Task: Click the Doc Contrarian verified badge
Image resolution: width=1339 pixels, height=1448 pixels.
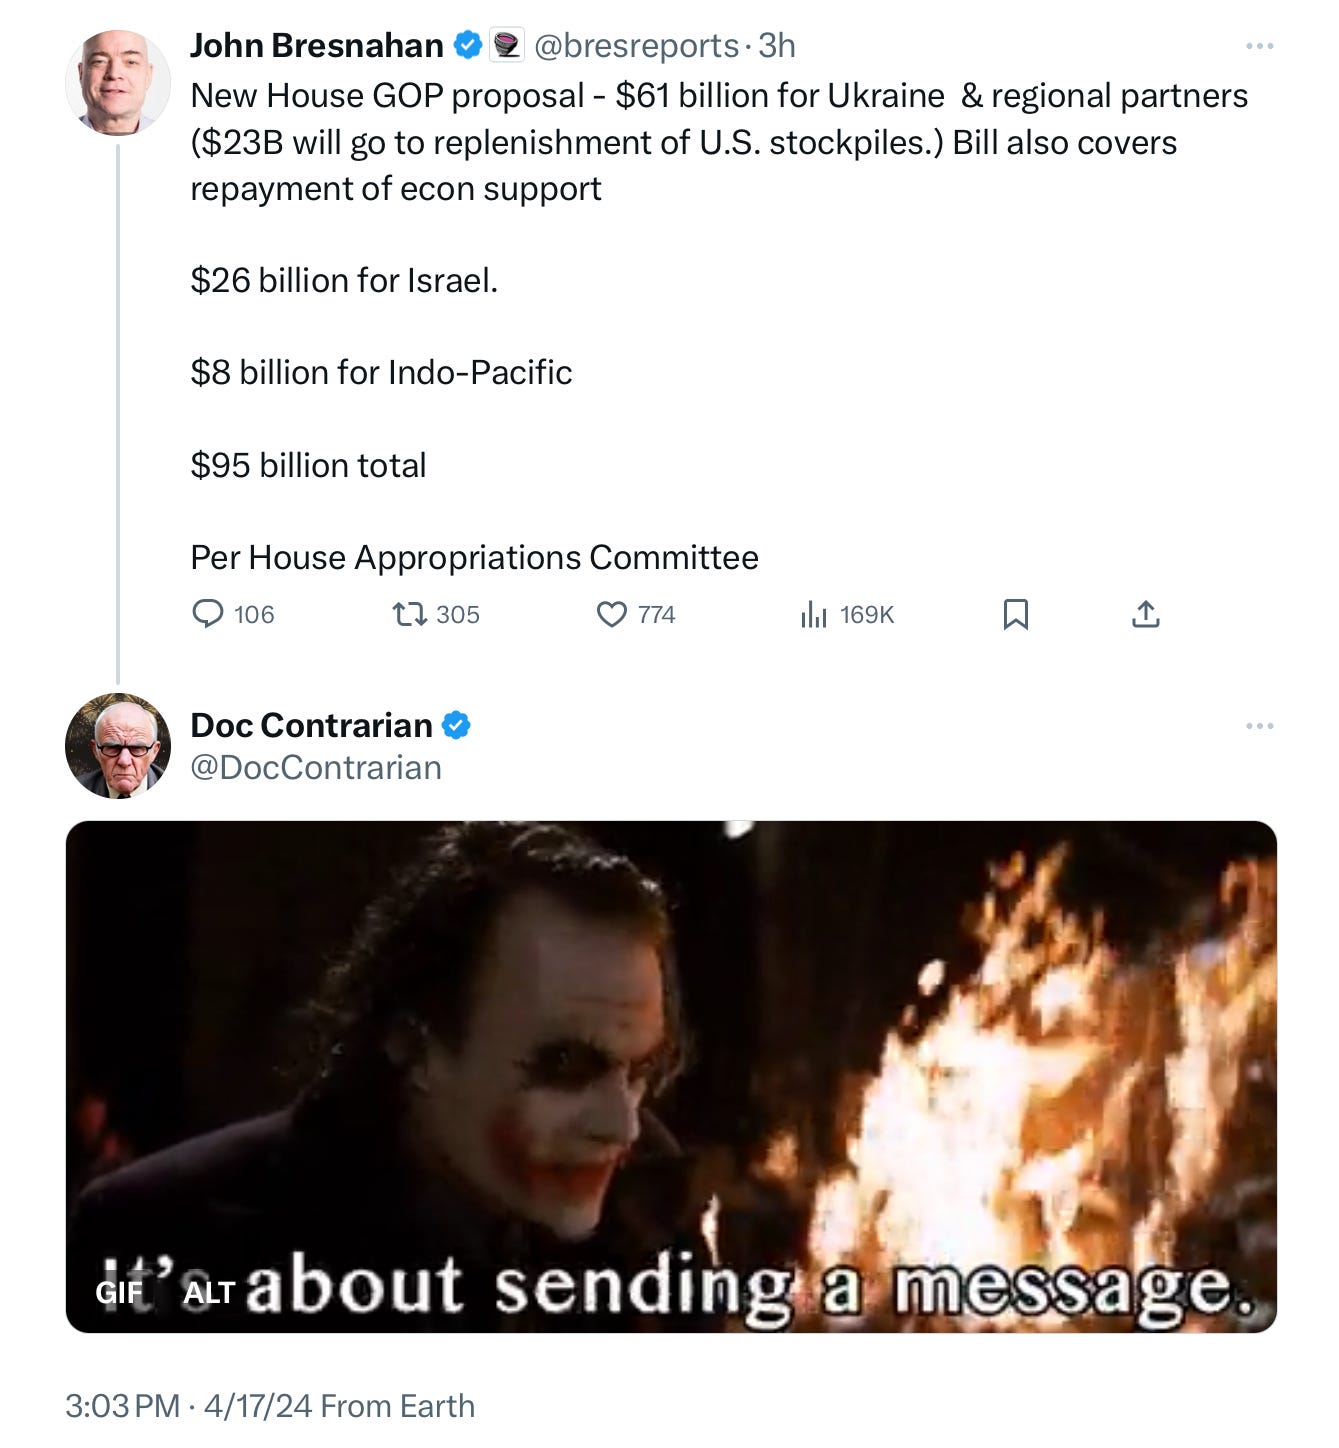Action: click(x=456, y=725)
